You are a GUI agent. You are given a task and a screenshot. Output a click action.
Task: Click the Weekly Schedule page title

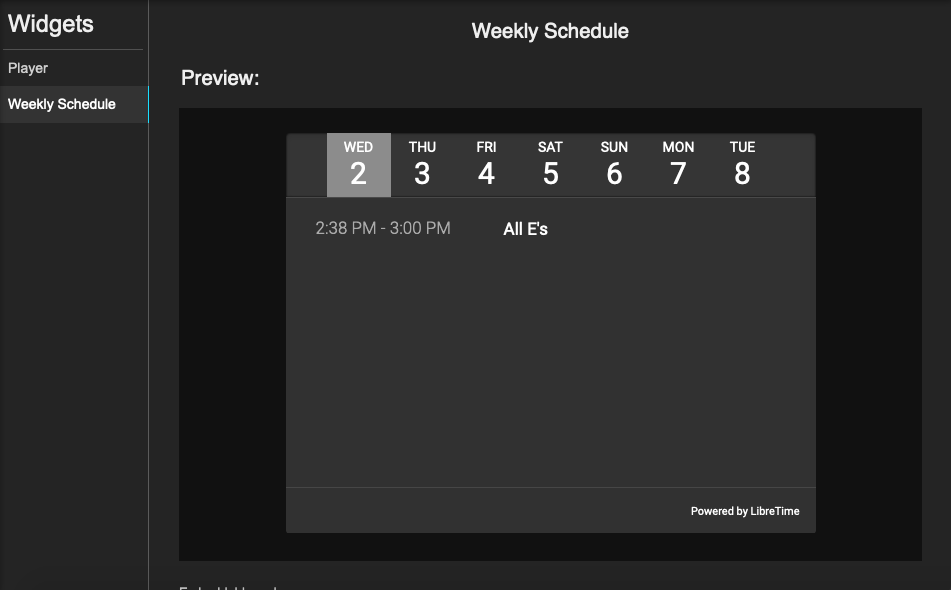coord(550,31)
